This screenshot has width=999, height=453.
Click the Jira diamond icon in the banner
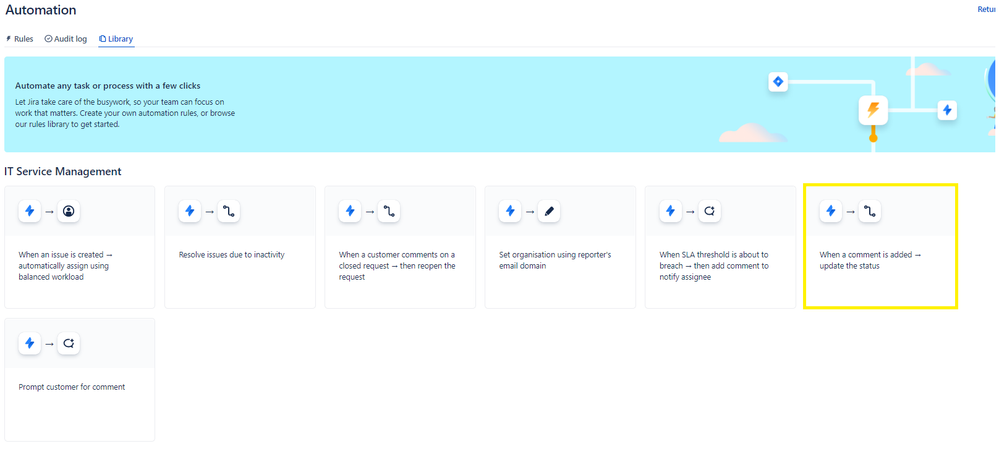click(778, 82)
